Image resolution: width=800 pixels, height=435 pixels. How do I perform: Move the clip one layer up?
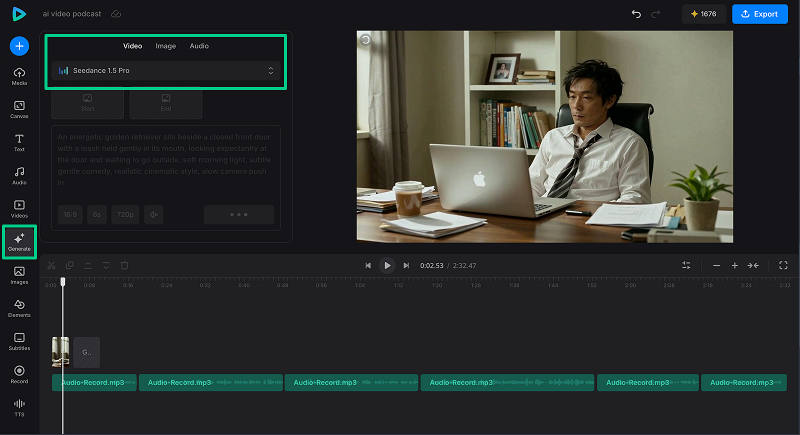88,265
